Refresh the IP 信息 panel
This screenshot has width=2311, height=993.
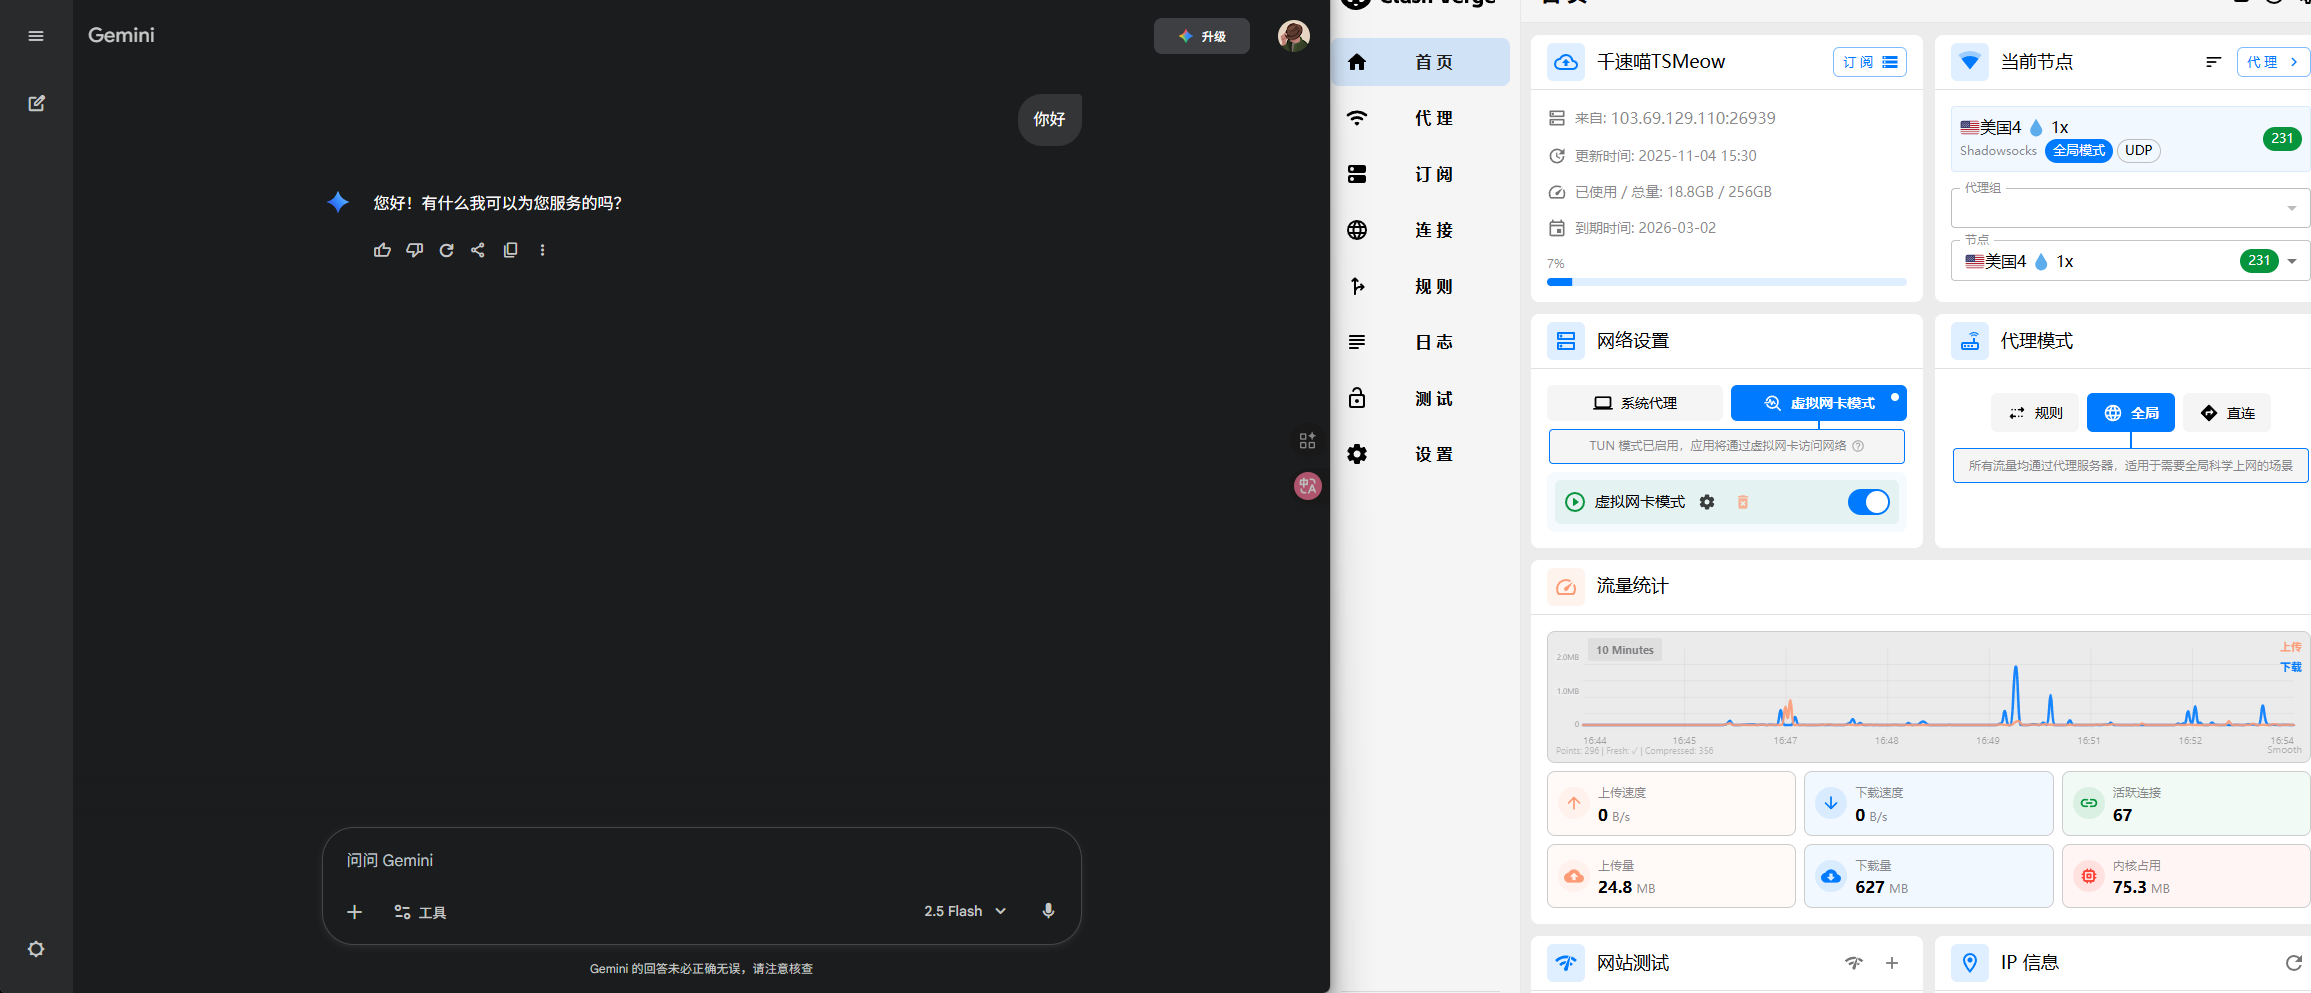pyautogui.click(x=2293, y=963)
